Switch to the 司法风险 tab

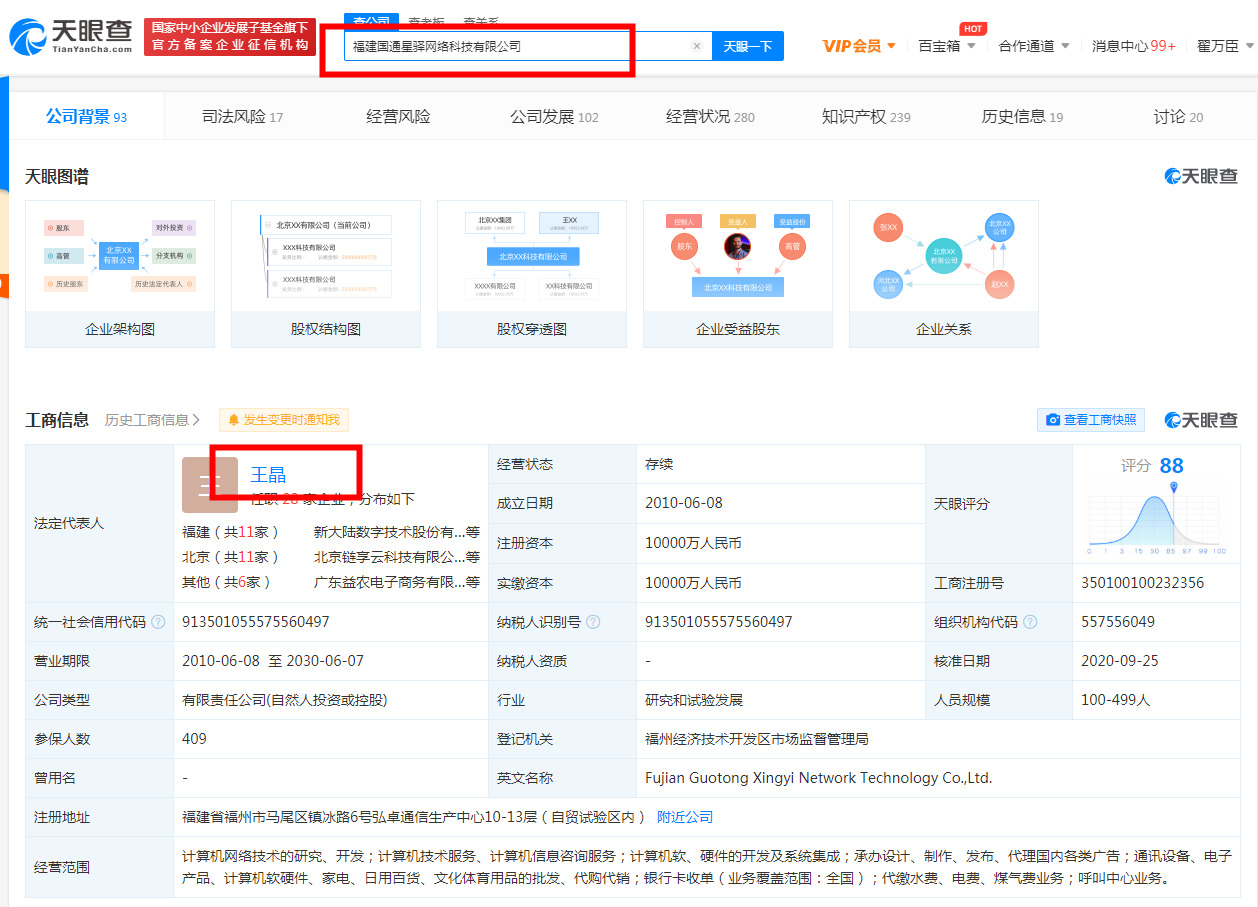tap(242, 117)
